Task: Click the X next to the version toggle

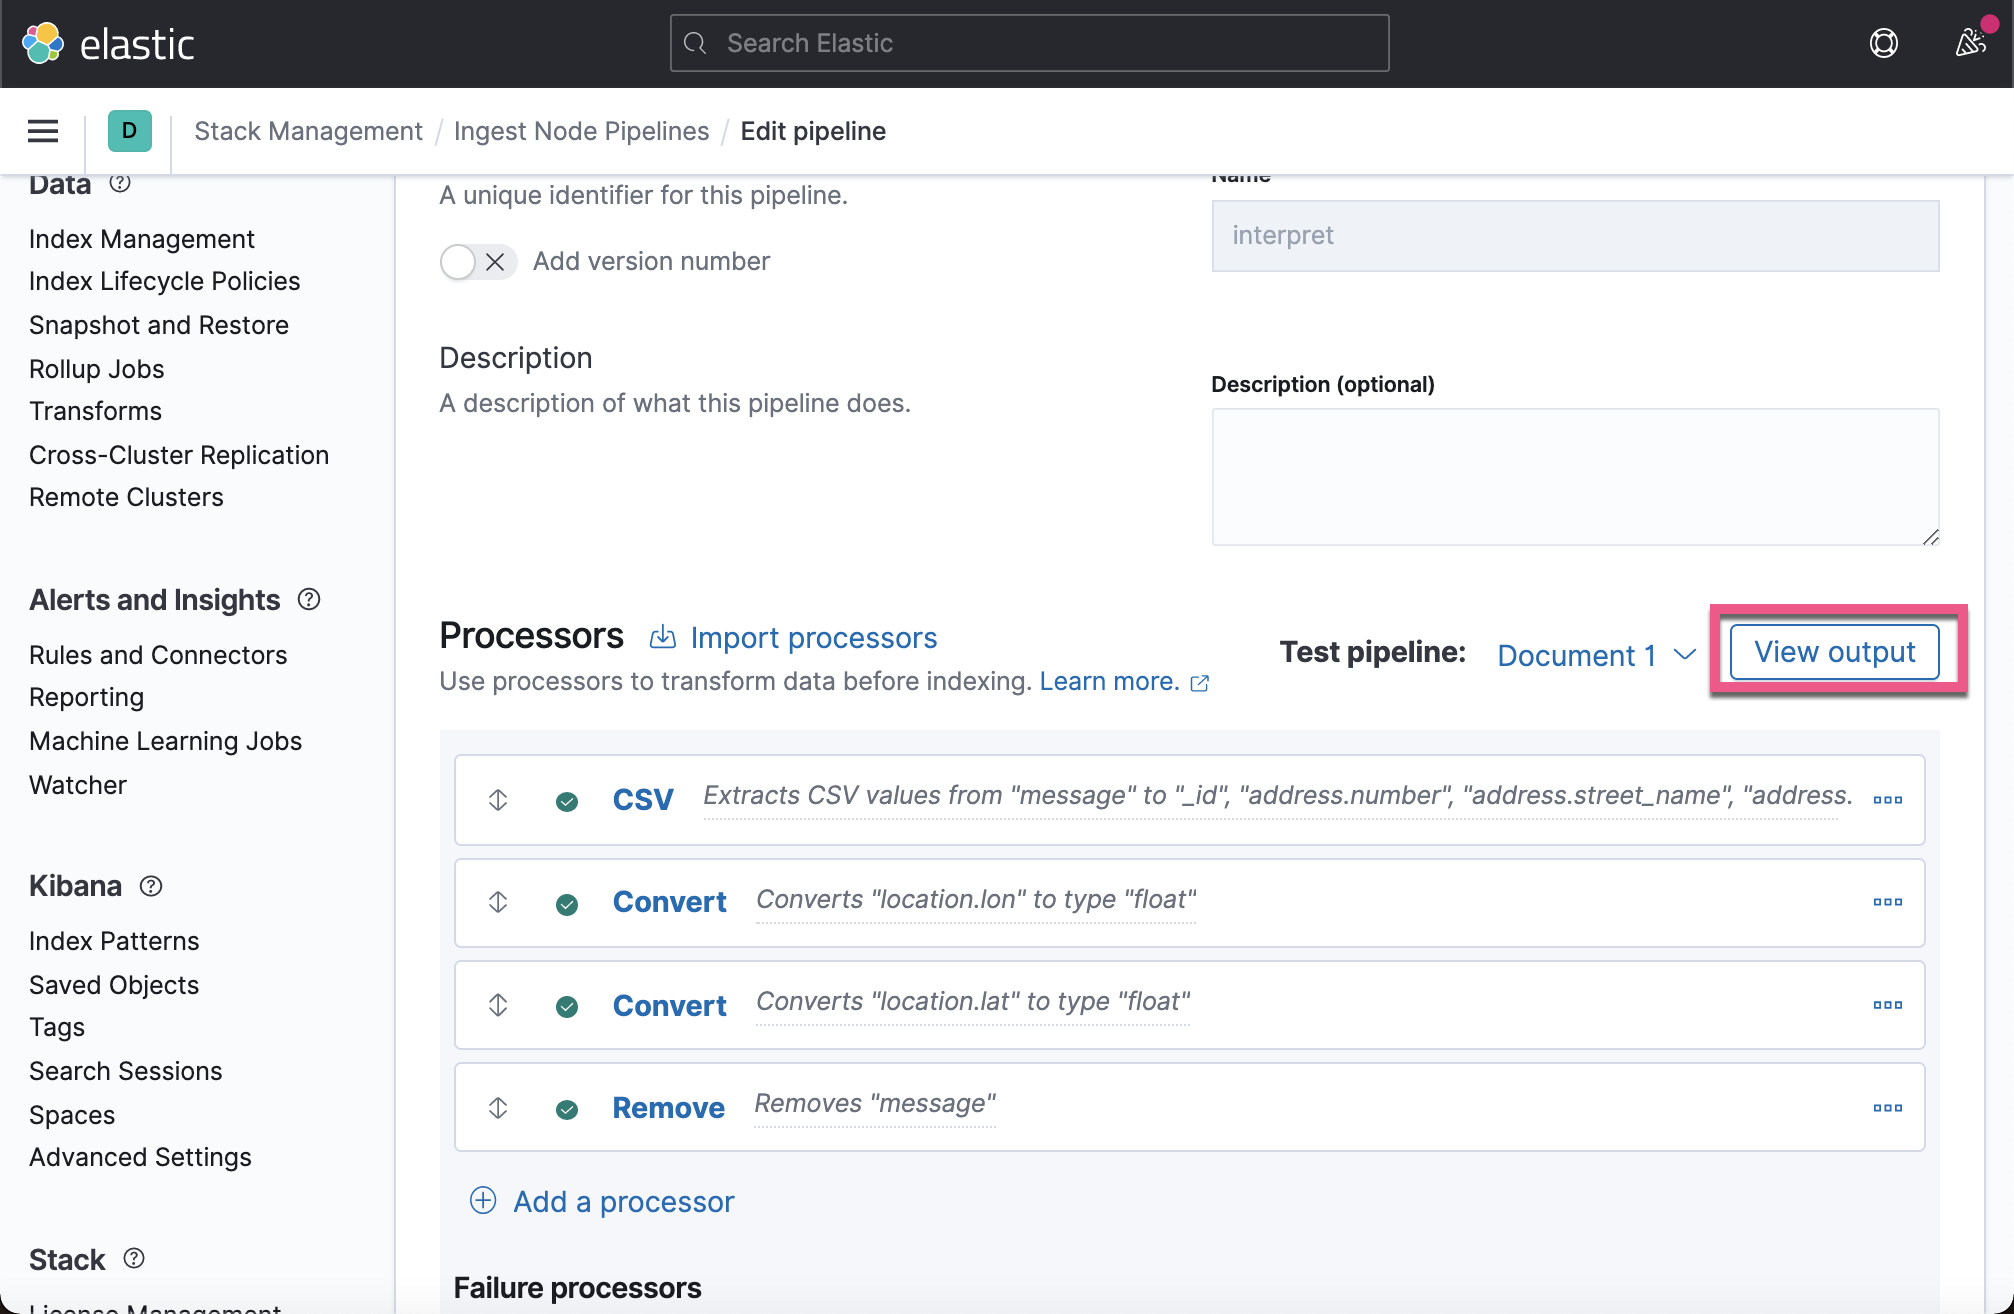Action: (x=494, y=261)
